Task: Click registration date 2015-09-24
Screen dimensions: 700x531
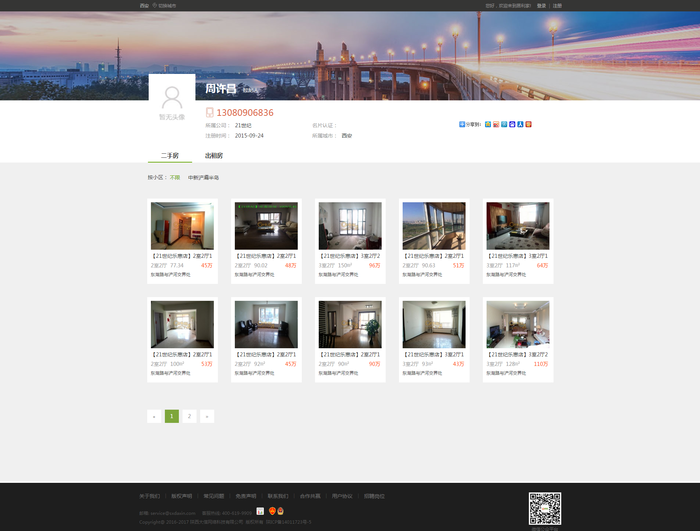Action: click(x=249, y=135)
